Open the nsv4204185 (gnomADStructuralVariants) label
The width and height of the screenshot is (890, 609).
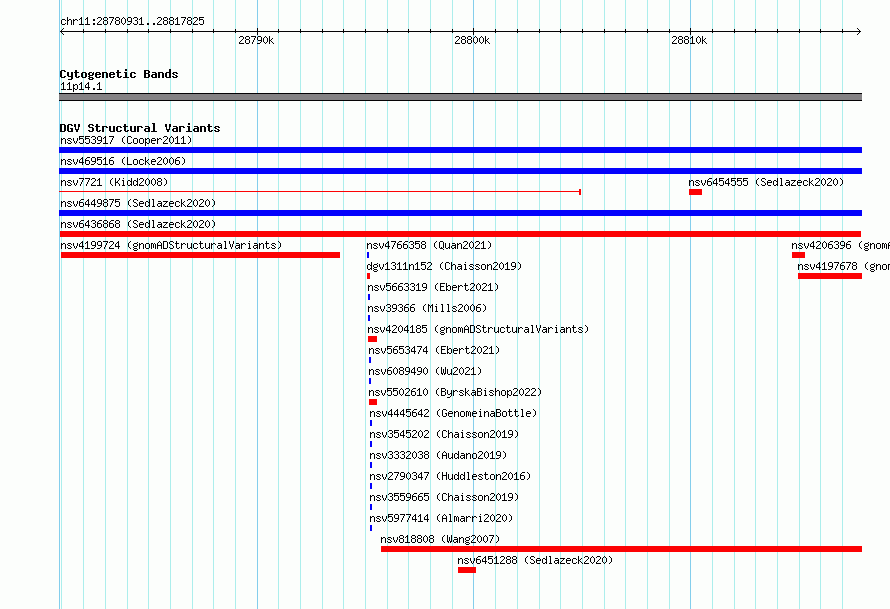(478, 329)
